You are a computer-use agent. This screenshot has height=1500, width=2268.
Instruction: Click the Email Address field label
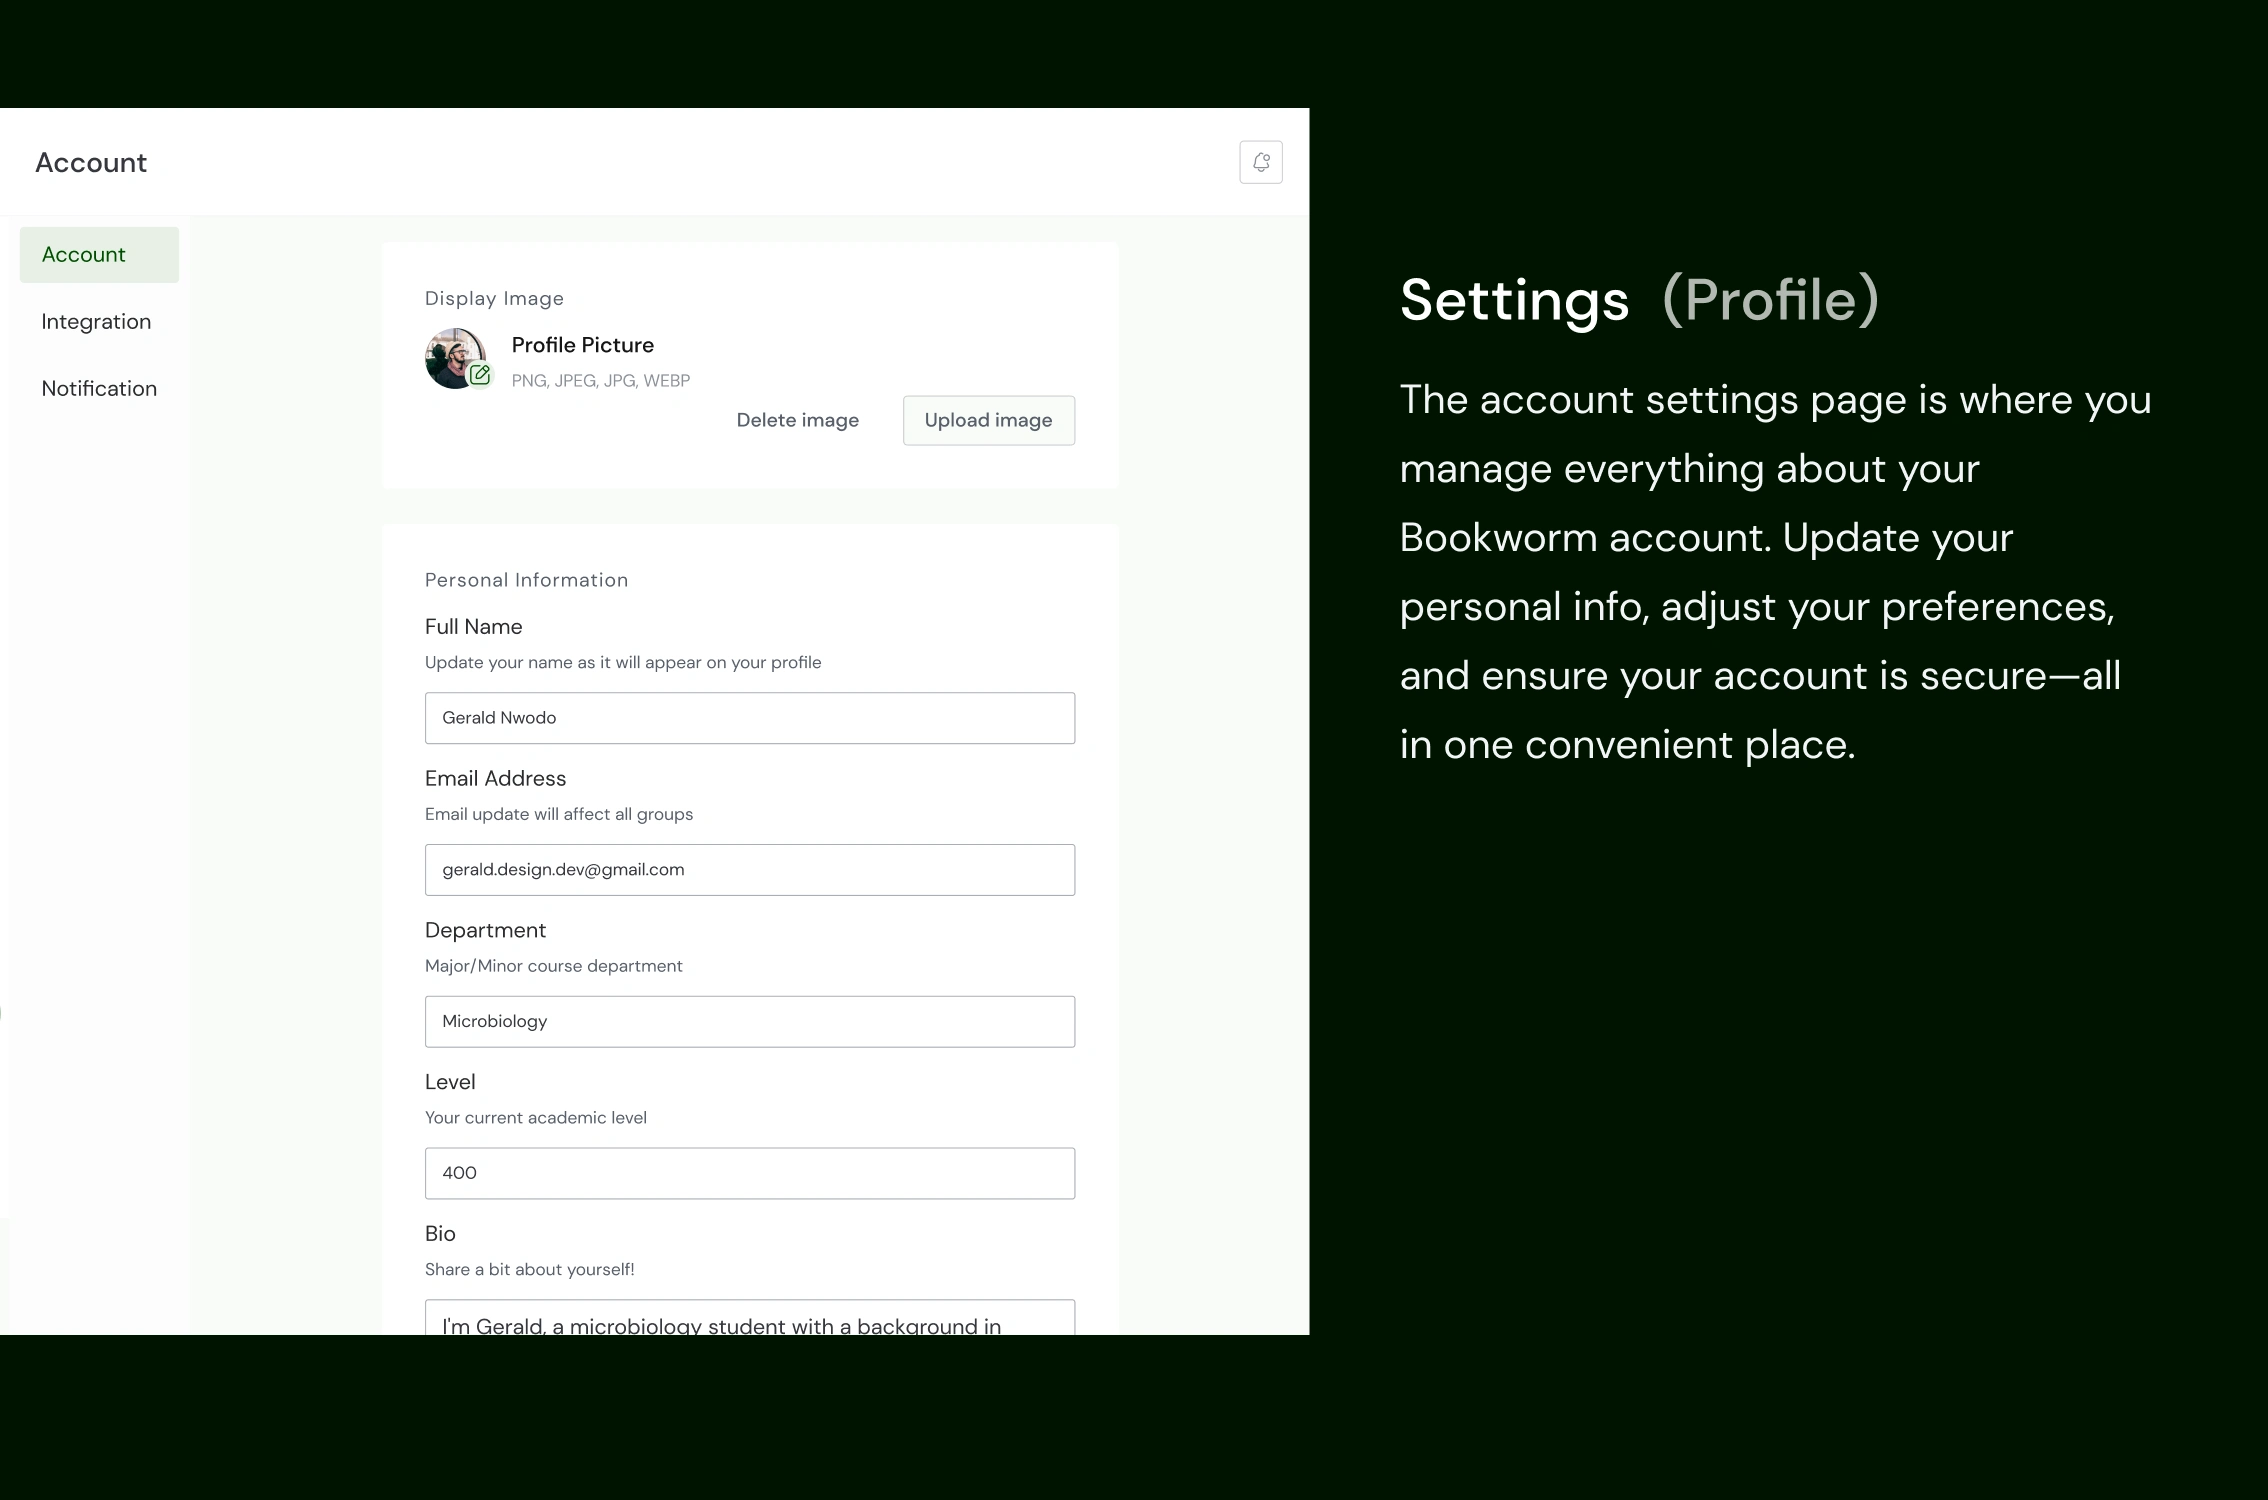pos(495,779)
